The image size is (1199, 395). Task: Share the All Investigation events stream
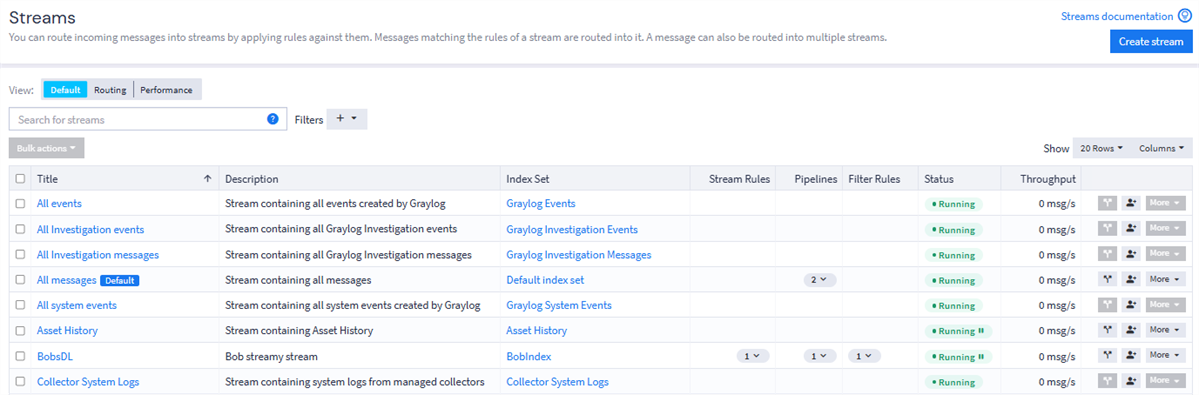tap(1131, 229)
